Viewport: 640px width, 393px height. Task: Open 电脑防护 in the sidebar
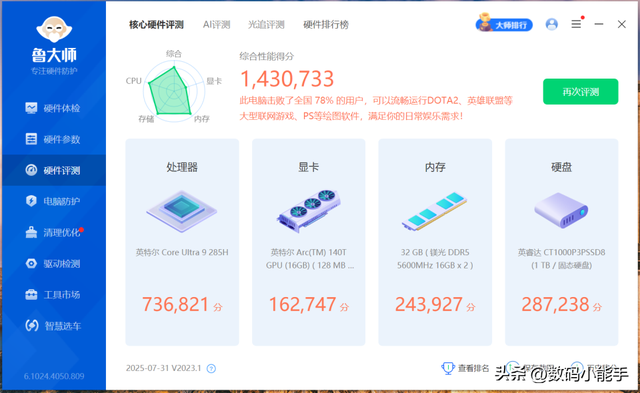(53, 201)
